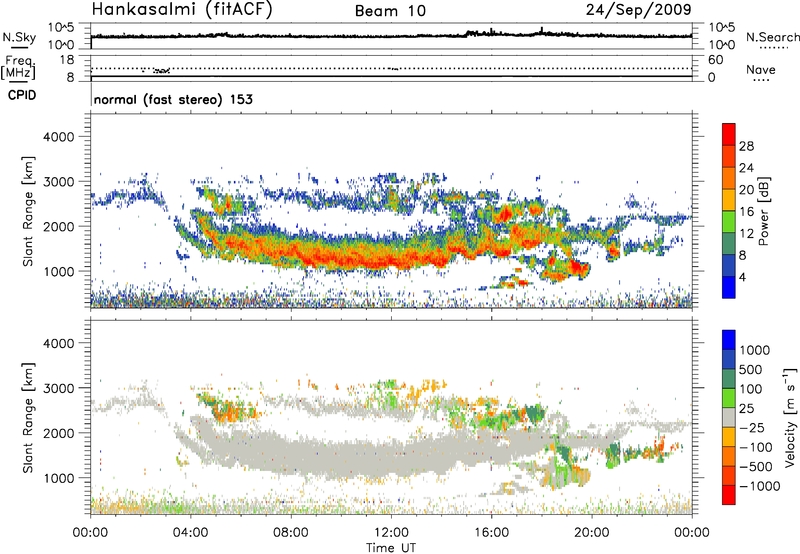Screen dimensions: 800x554
Task: Click the '08:00' time axis label
Action: (x=291, y=533)
